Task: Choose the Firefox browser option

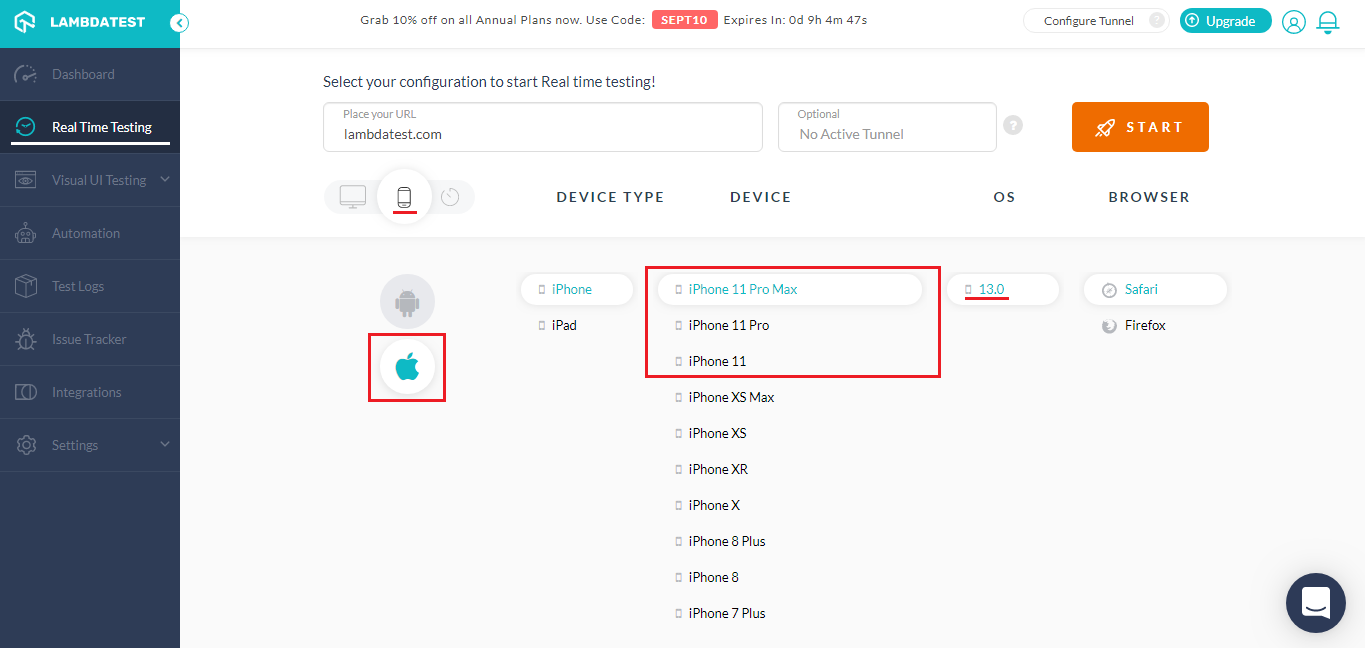Action: click(1145, 325)
